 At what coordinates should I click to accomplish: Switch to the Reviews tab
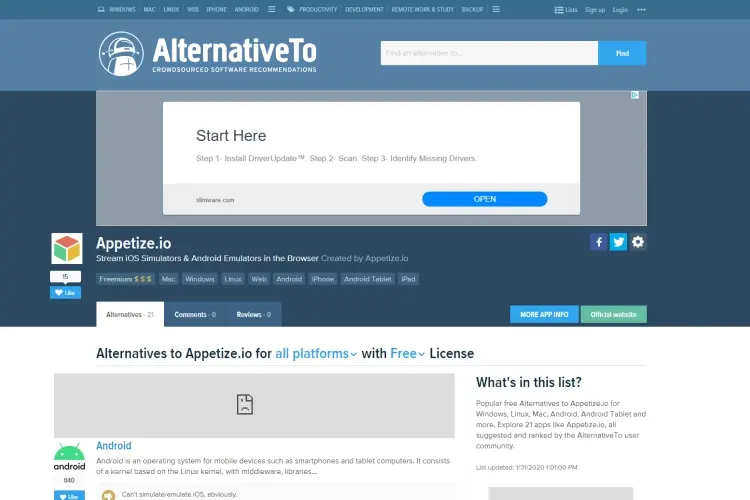pos(254,314)
